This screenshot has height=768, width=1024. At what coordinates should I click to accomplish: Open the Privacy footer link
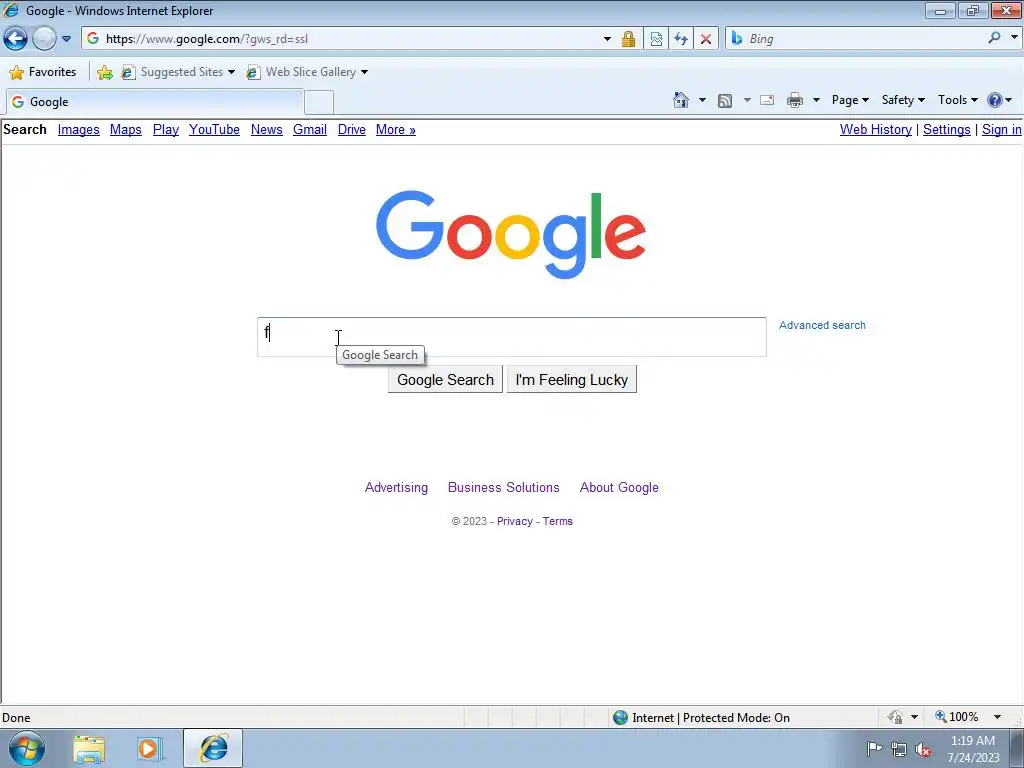click(x=515, y=521)
